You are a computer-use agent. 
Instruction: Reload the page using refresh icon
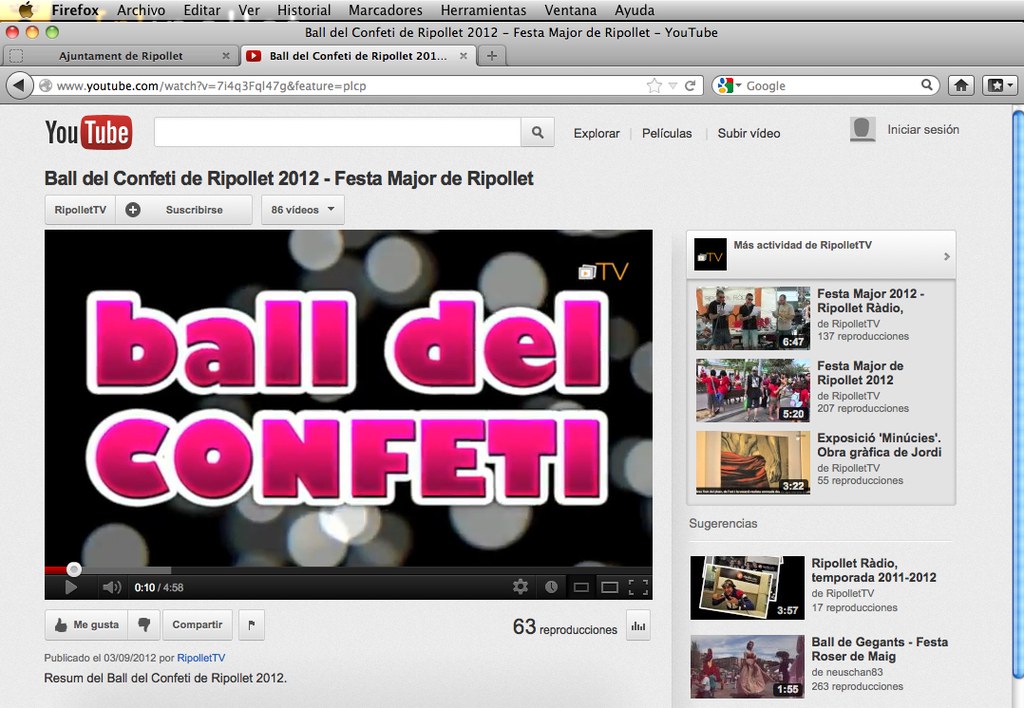[x=690, y=86]
